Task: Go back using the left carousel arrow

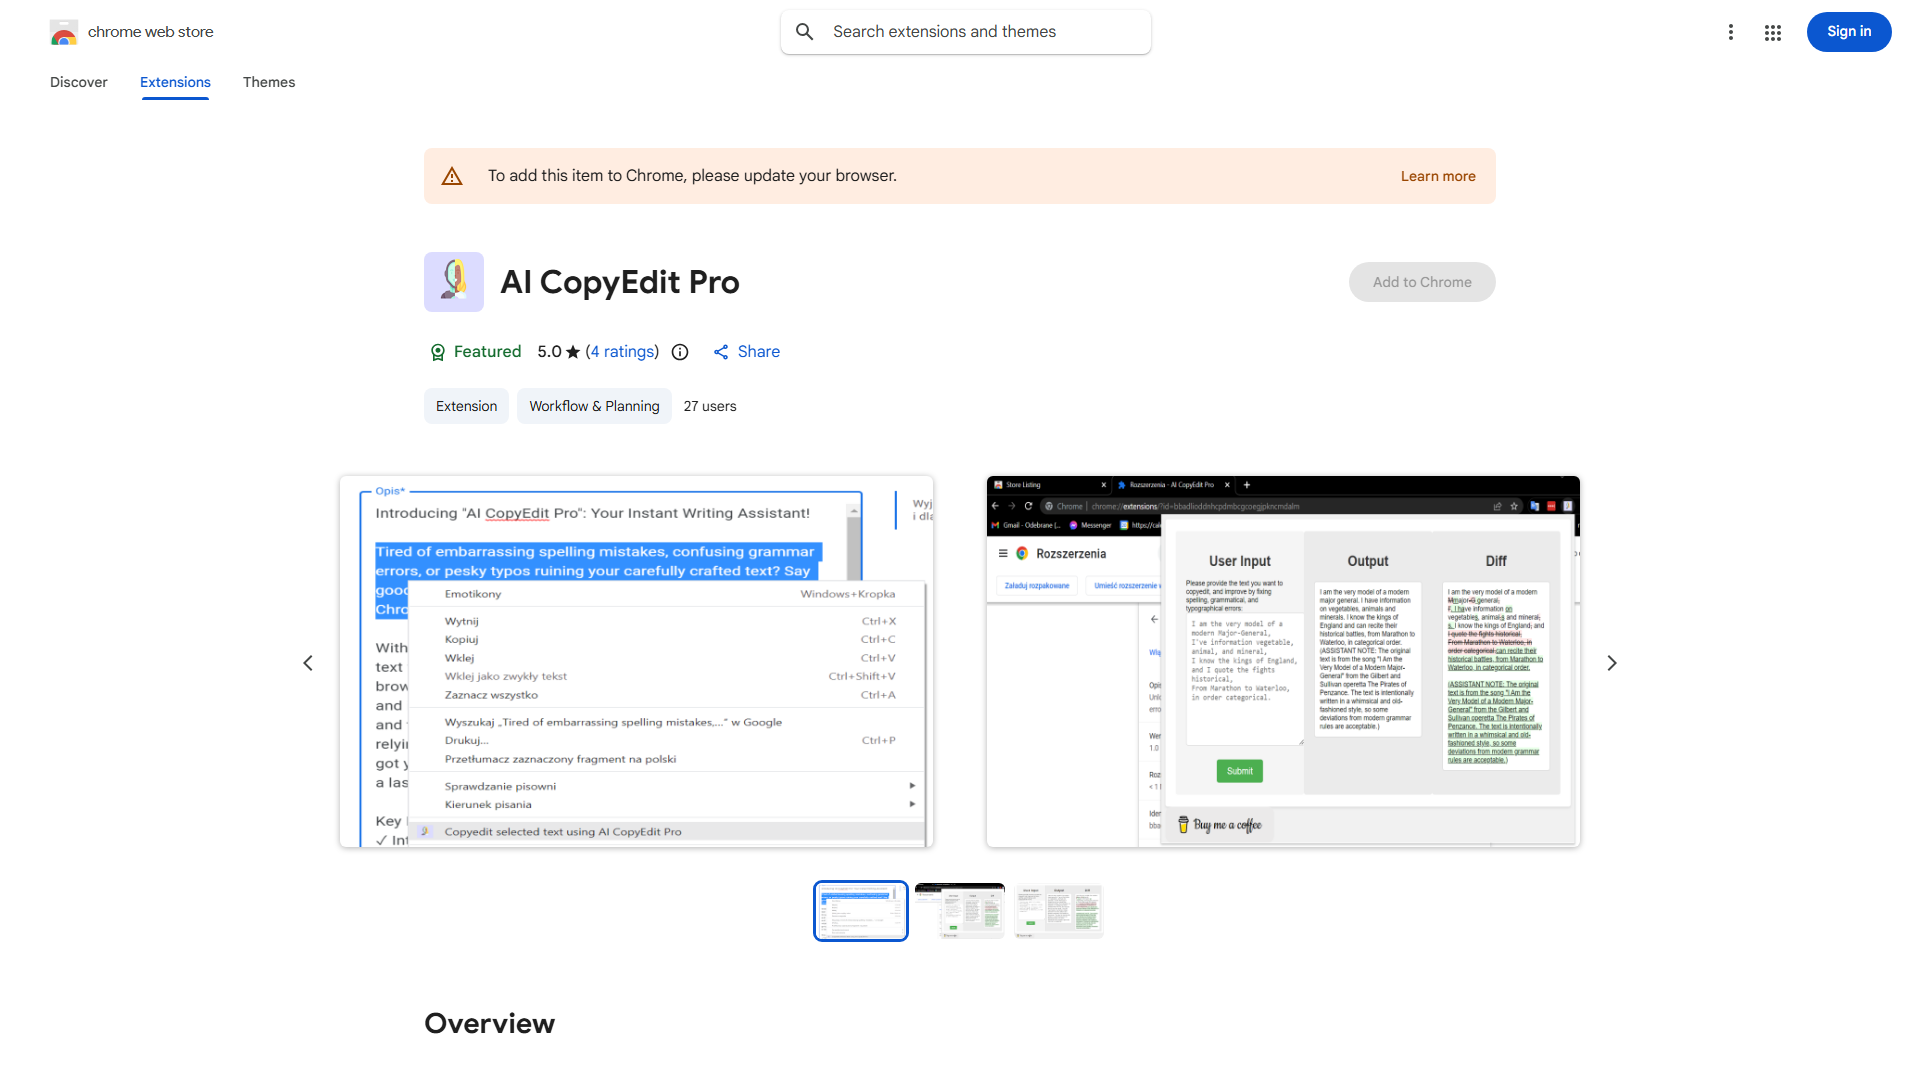Action: pyautogui.click(x=308, y=662)
